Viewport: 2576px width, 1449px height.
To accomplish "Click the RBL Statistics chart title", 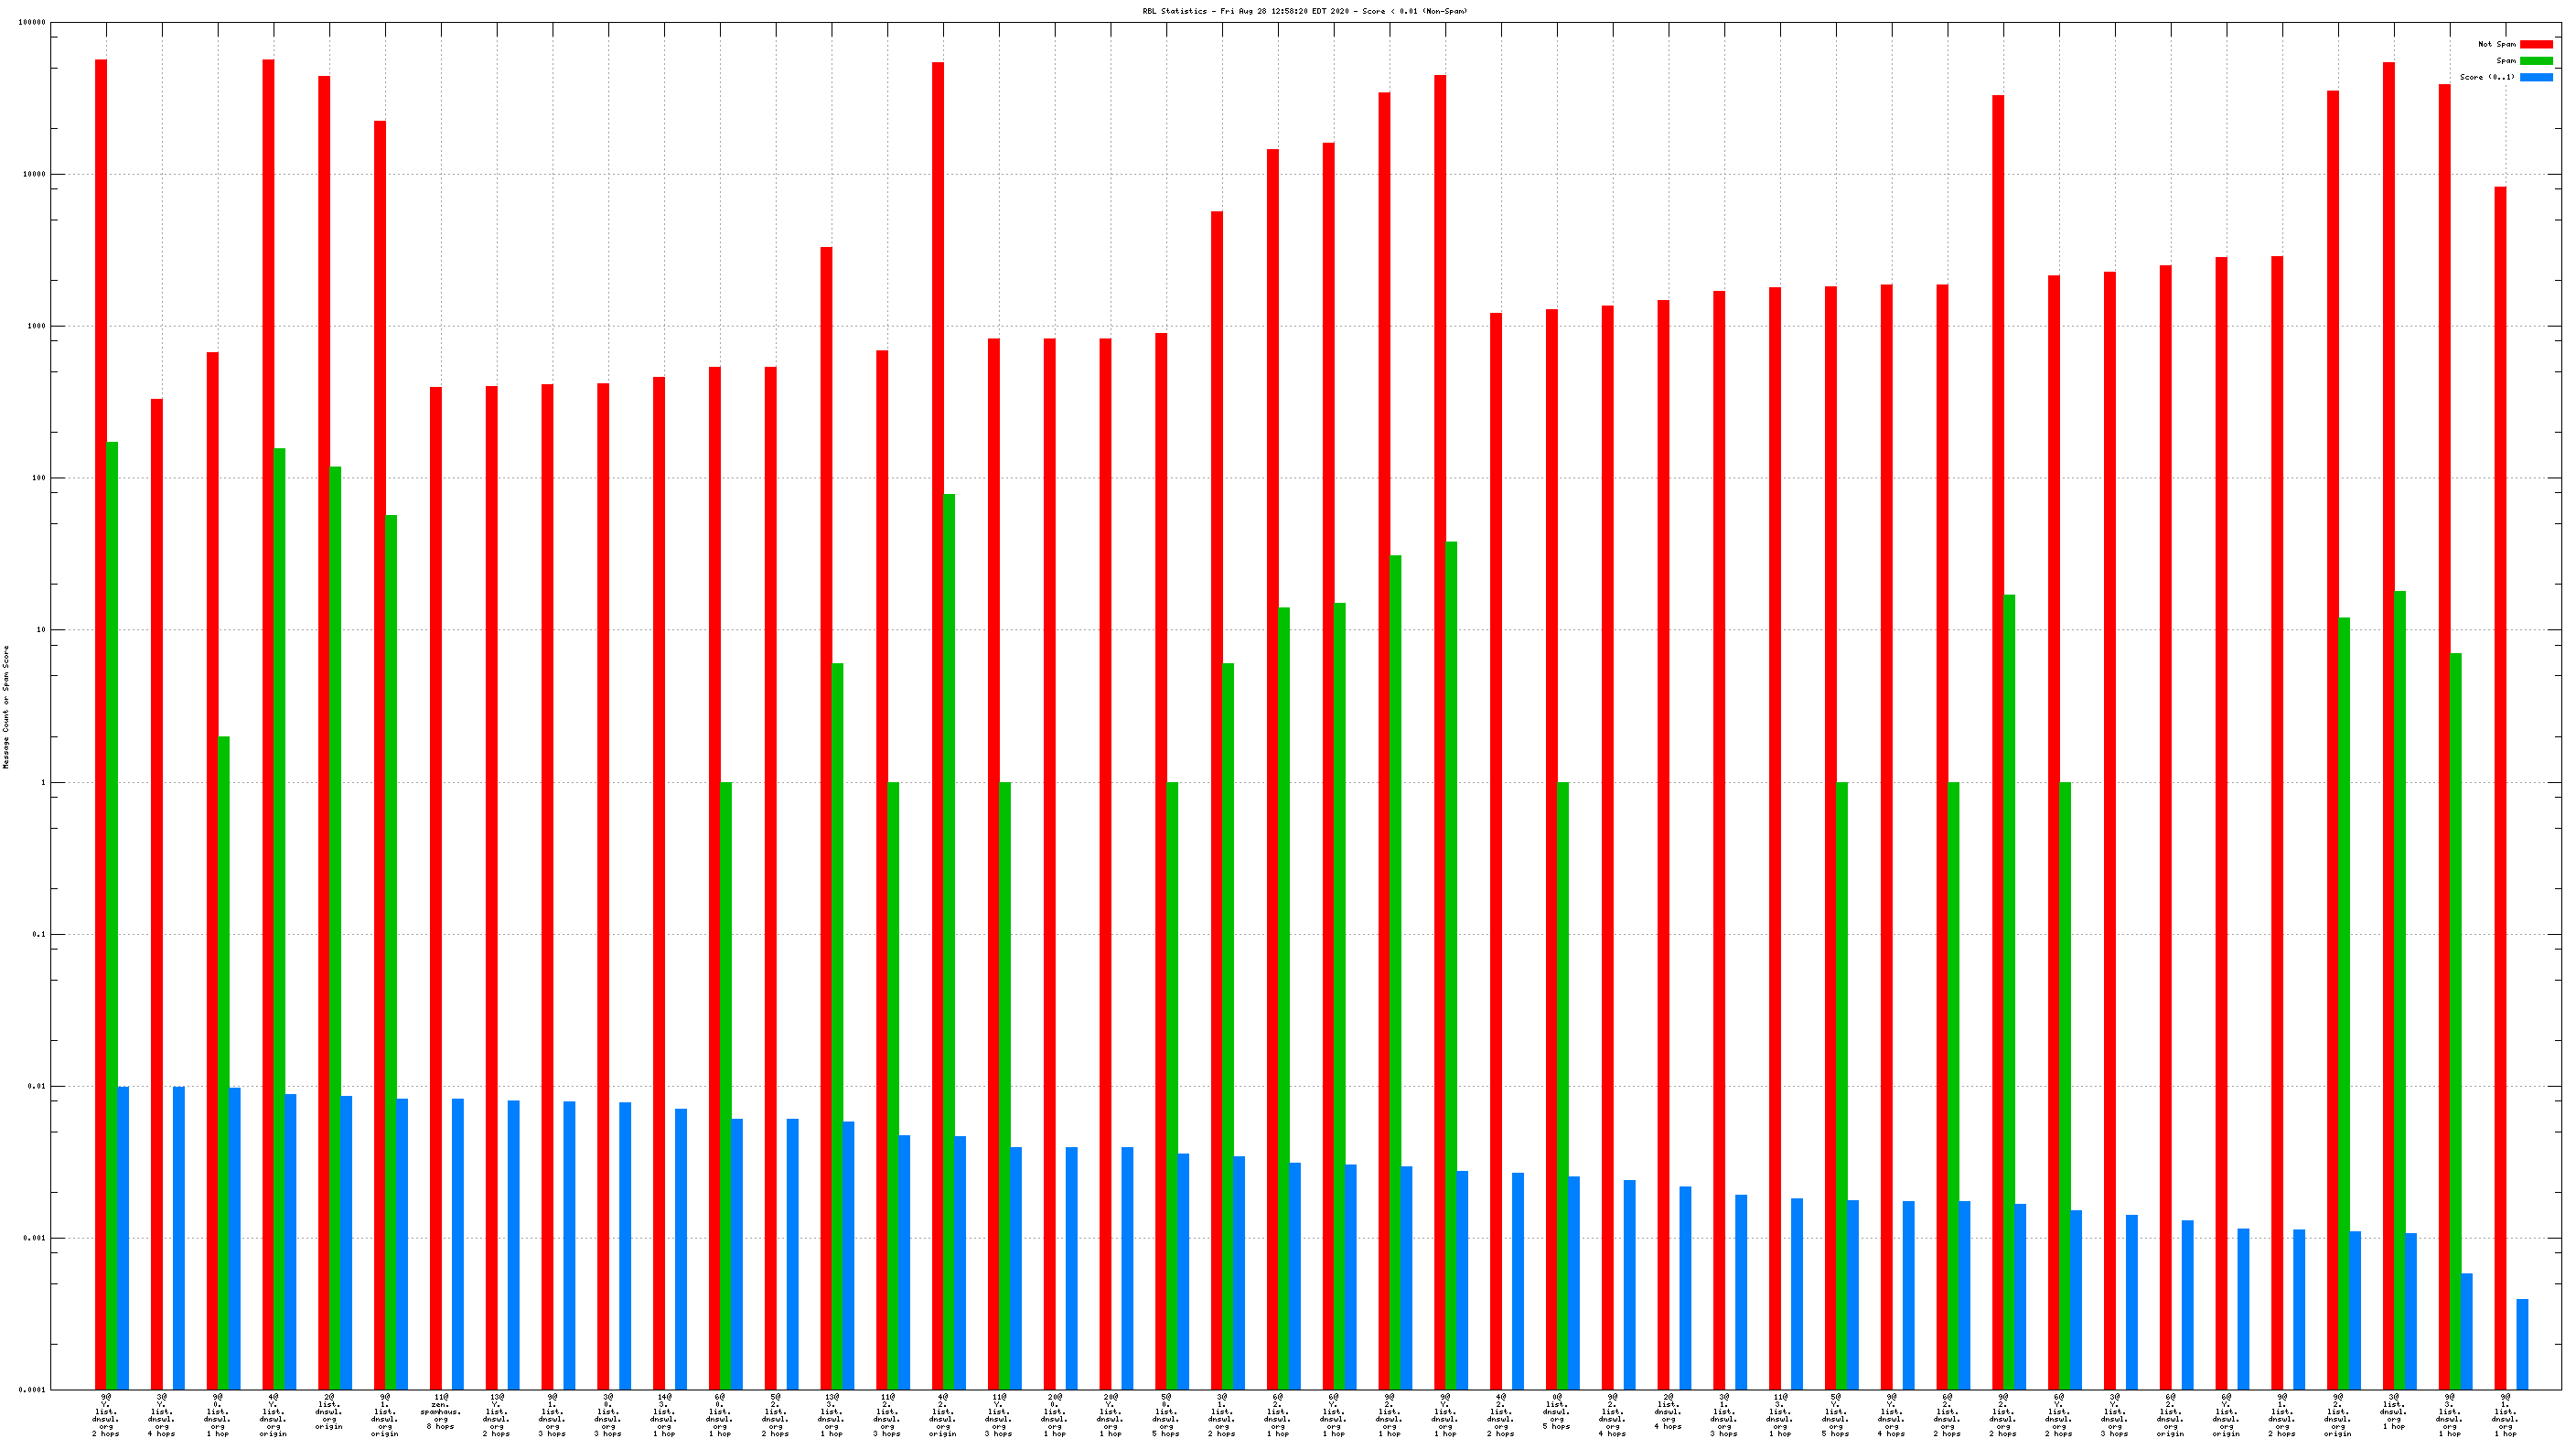I will tap(1305, 11).
